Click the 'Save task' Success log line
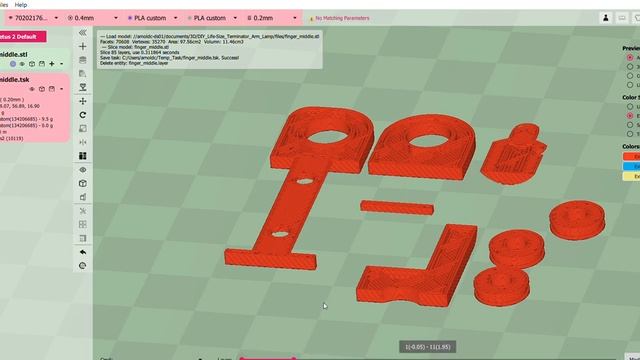Image resolution: width=640 pixels, height=360 pixels. [x=169, y=58]
